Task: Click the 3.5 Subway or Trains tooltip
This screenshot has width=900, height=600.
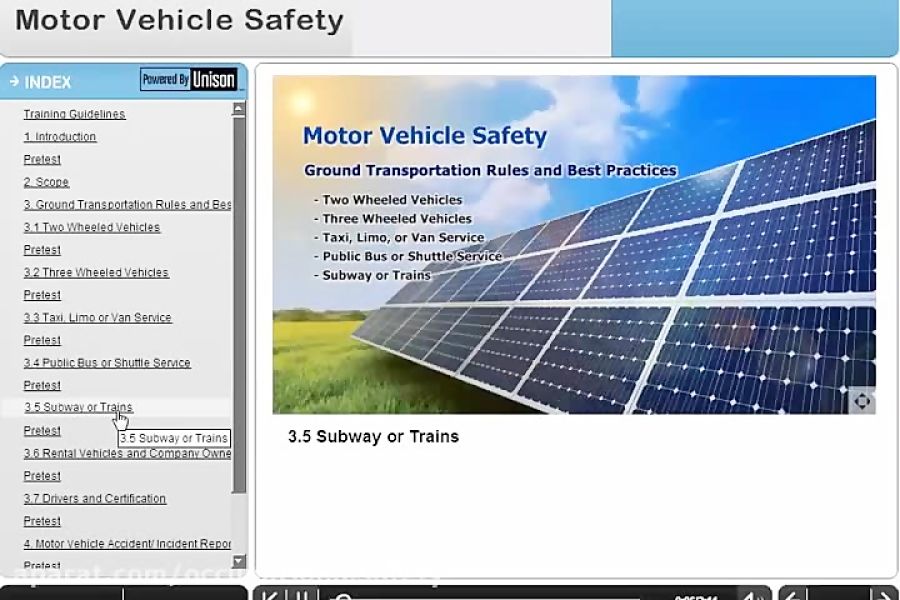Action: coord(172,438)
